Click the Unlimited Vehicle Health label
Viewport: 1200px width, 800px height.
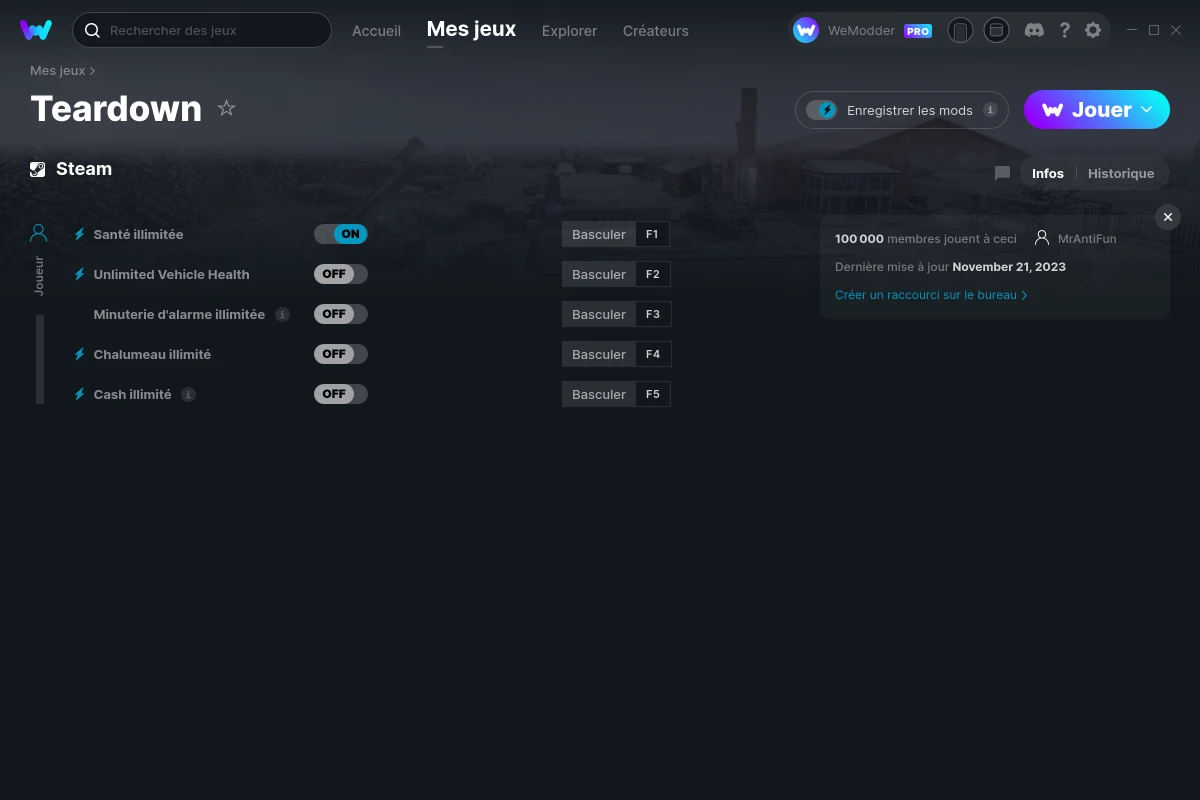pyautogui.click(x=171, y=274)
